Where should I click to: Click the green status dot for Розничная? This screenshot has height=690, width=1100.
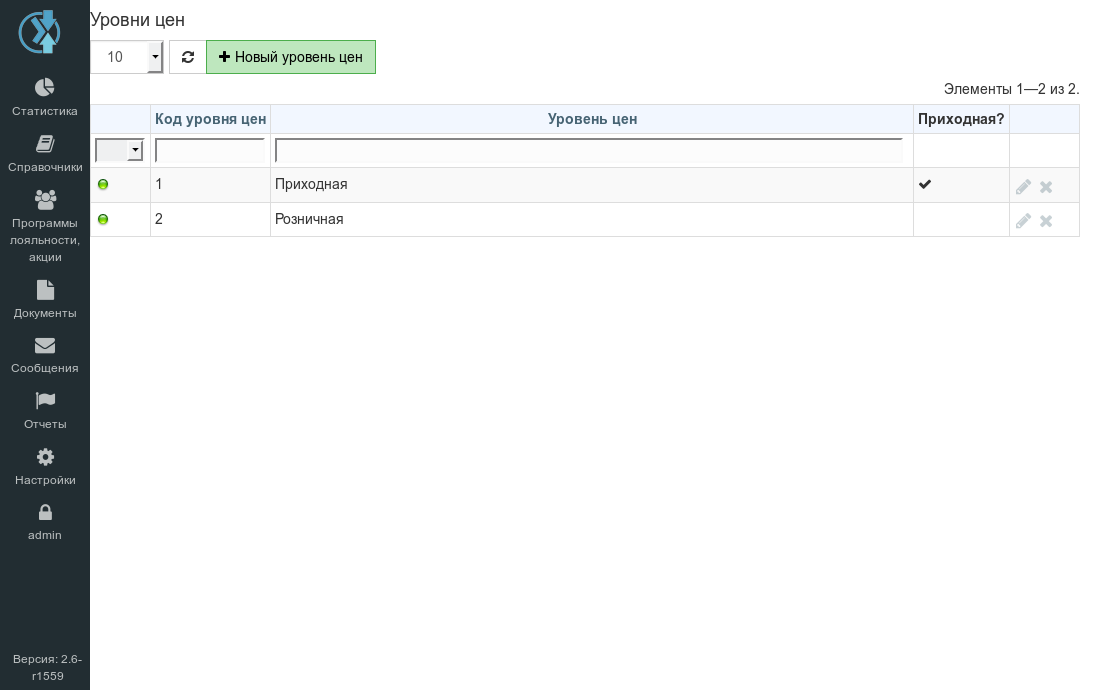point(103,219)
